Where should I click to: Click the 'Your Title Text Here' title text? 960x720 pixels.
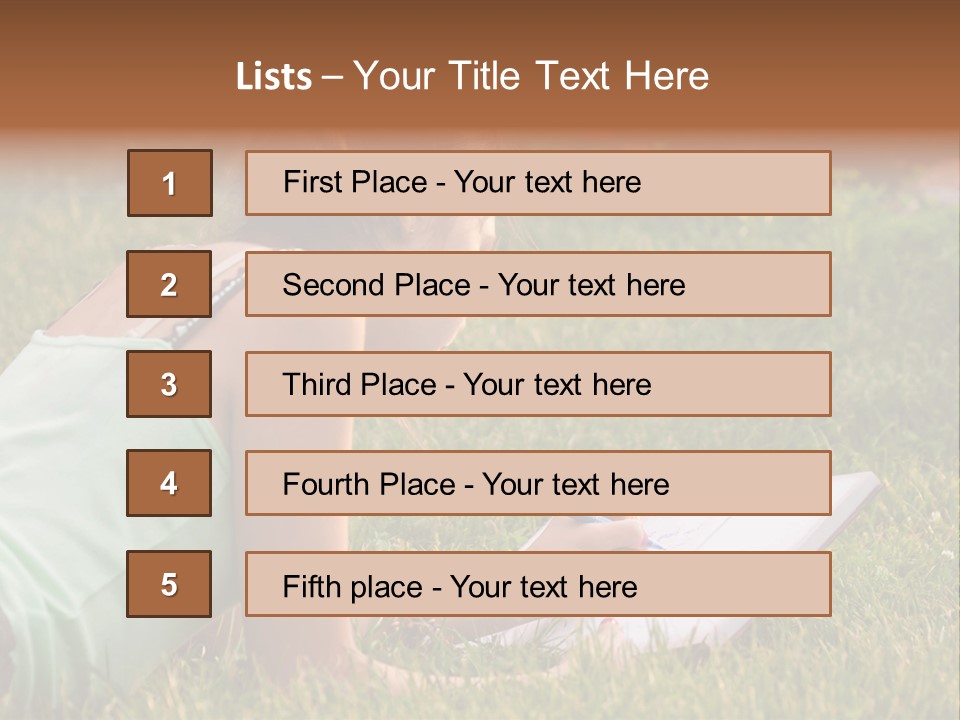coord(530,76)
